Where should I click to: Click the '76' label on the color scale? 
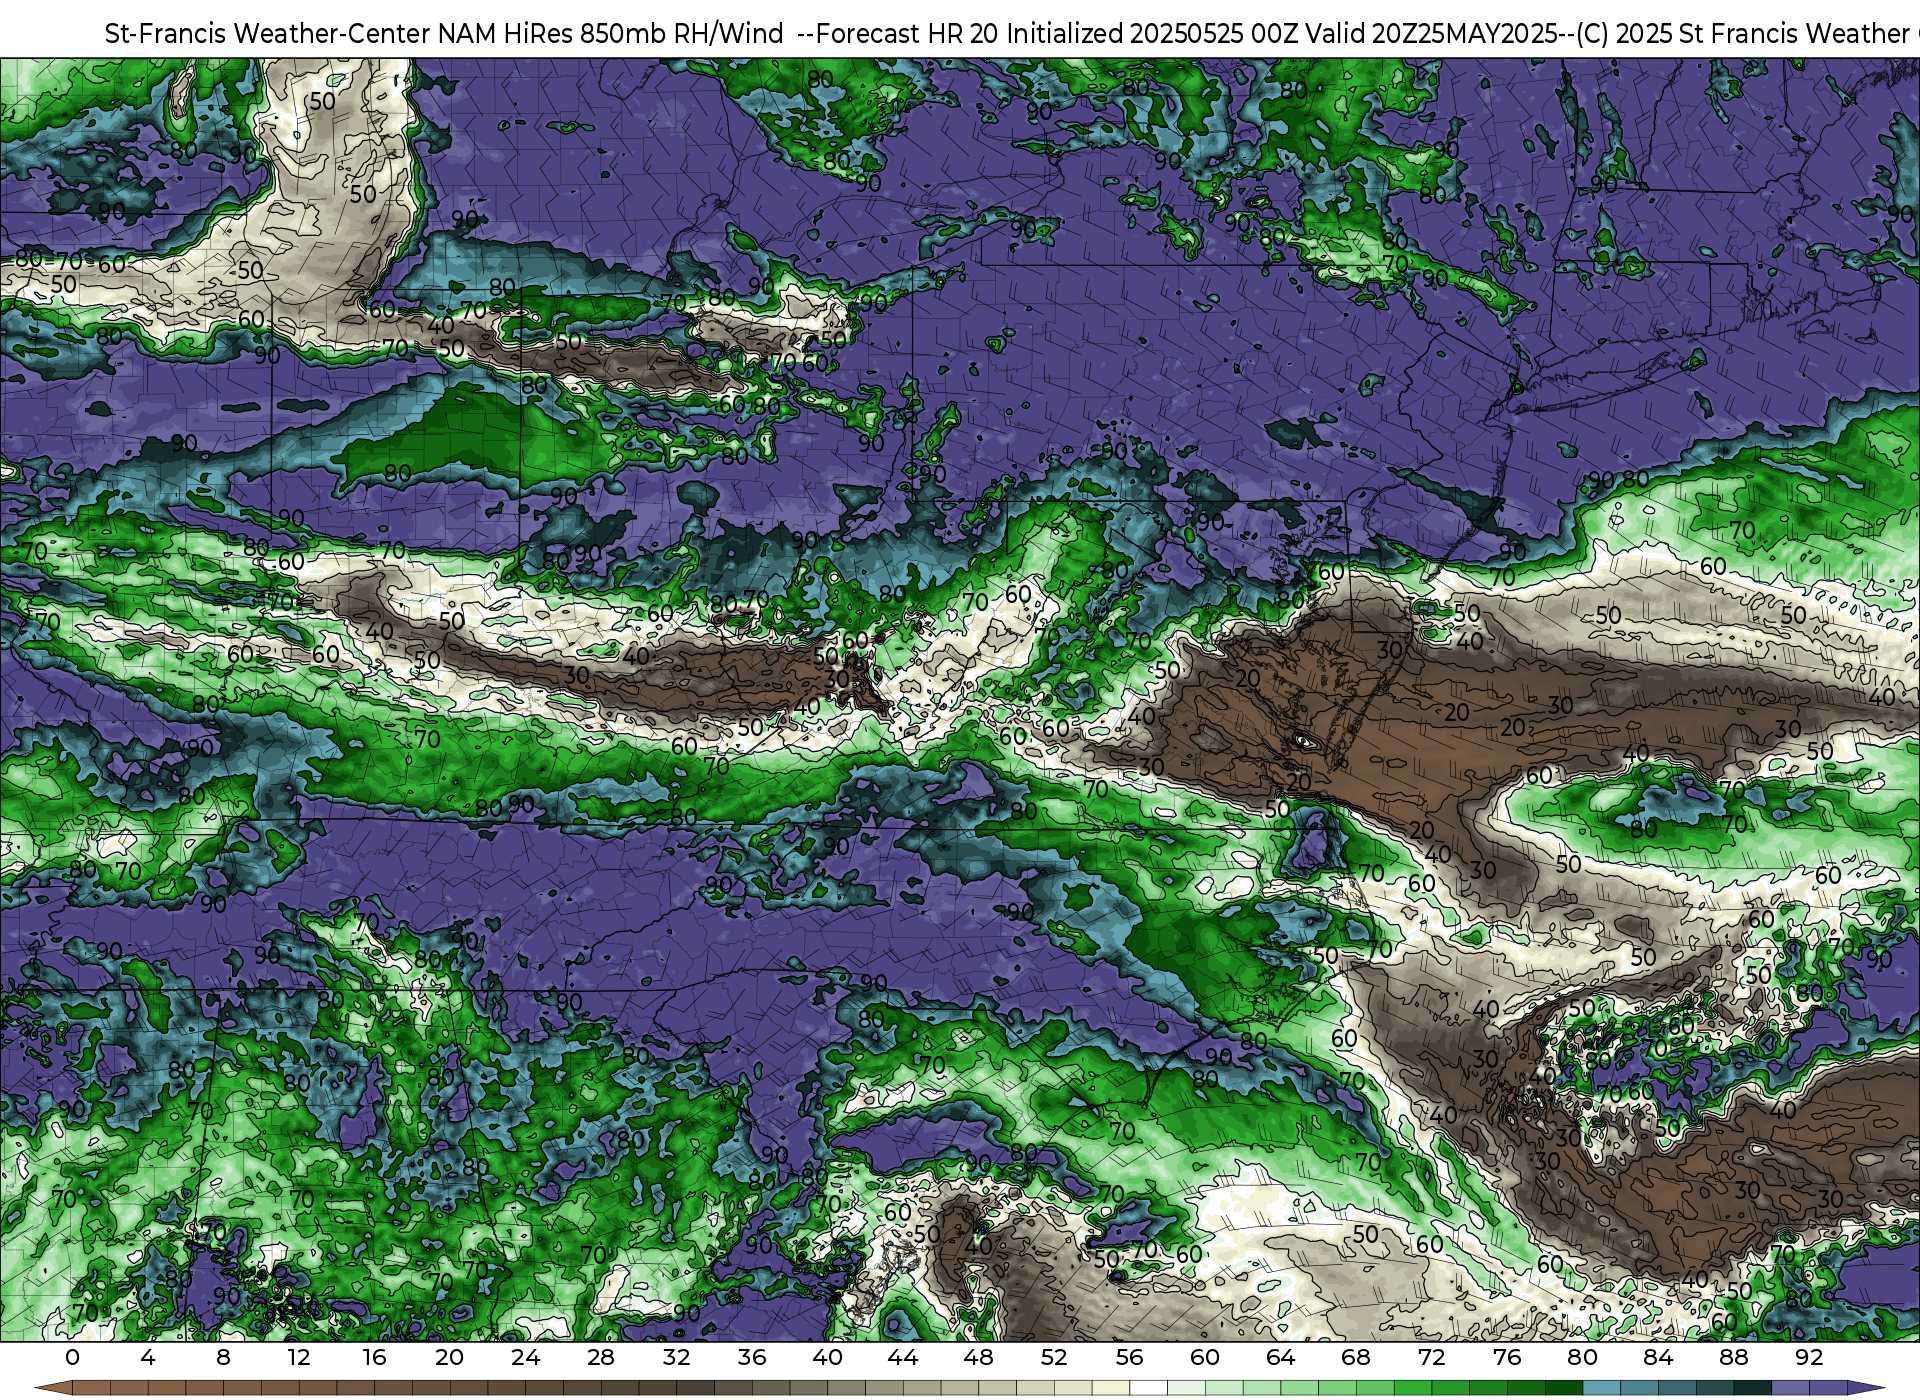pyautogui.click(x=1507, y=1357)
